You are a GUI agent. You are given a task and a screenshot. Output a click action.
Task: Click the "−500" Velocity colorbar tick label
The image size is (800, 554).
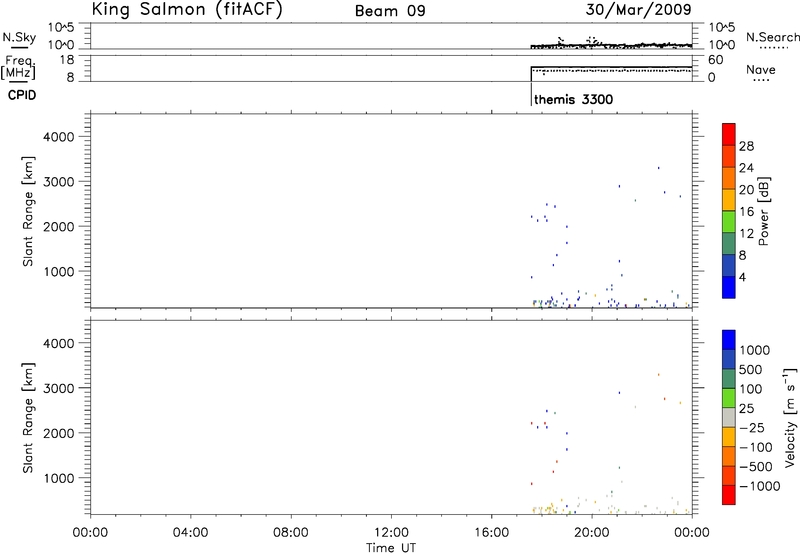pyautogui.click(x=755, y=467)
